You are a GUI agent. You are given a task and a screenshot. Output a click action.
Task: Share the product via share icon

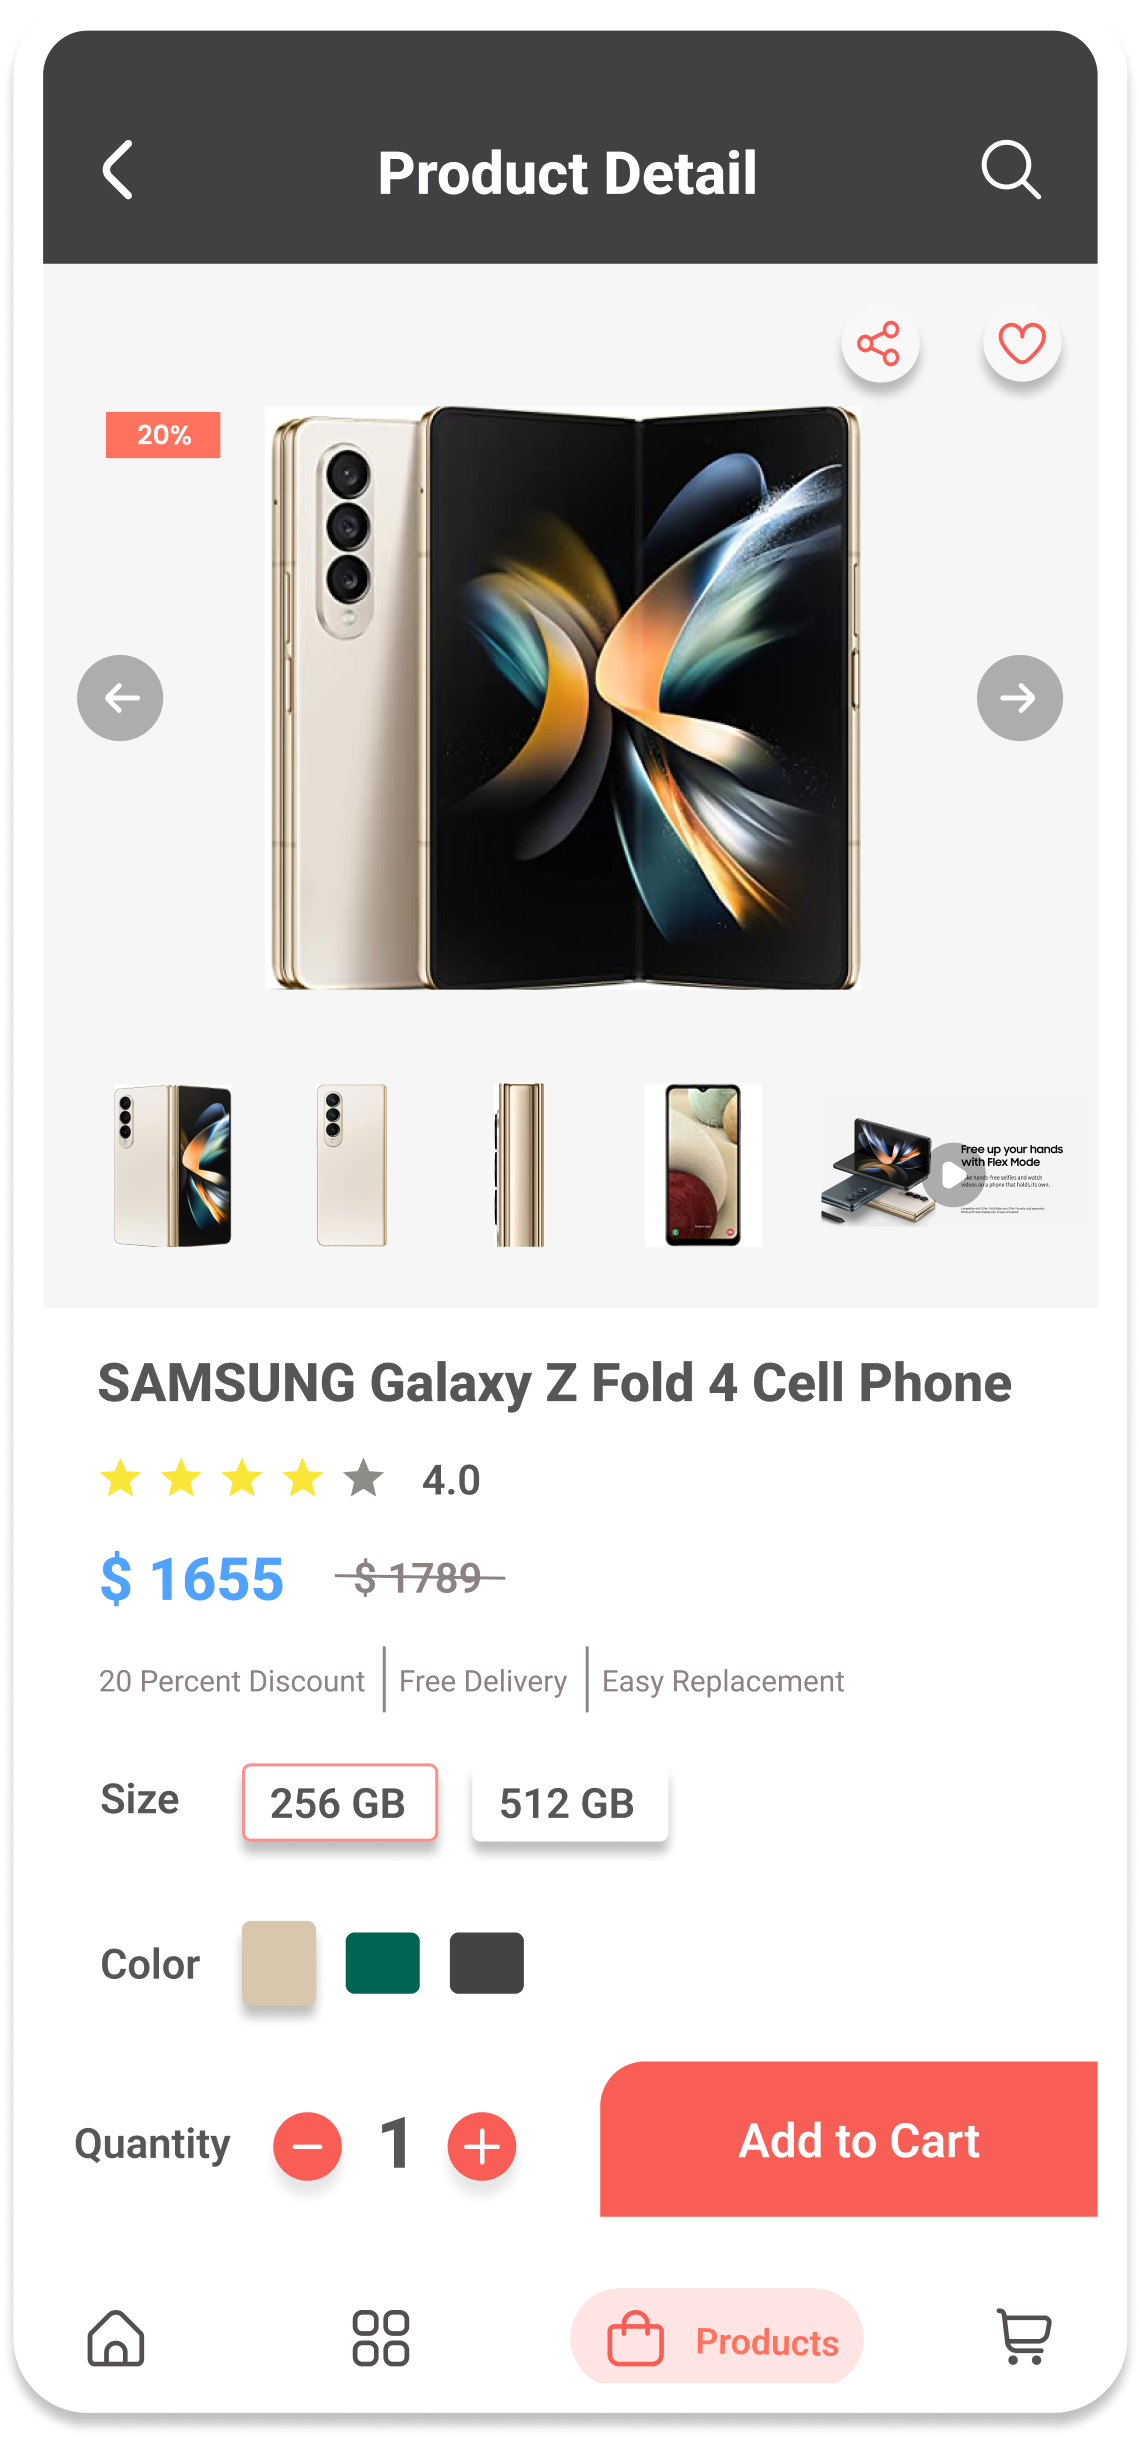click(x=879, y=344)
